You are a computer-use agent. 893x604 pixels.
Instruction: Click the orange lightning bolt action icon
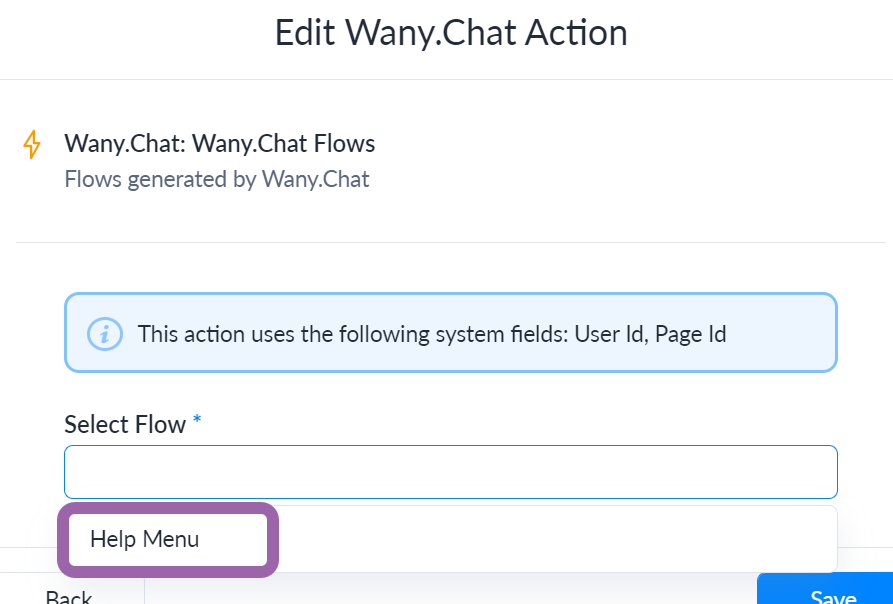click(32, 145)
